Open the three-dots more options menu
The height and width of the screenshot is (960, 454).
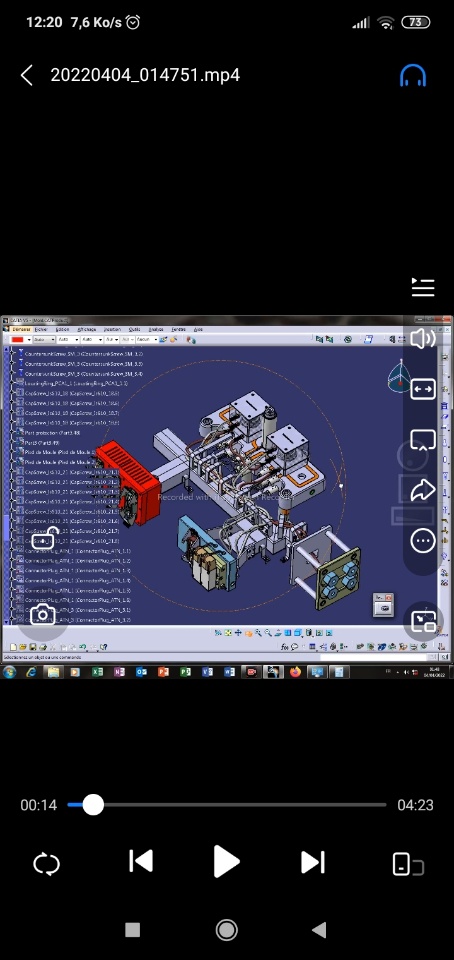pyautogui.click(x=423, y=541)
